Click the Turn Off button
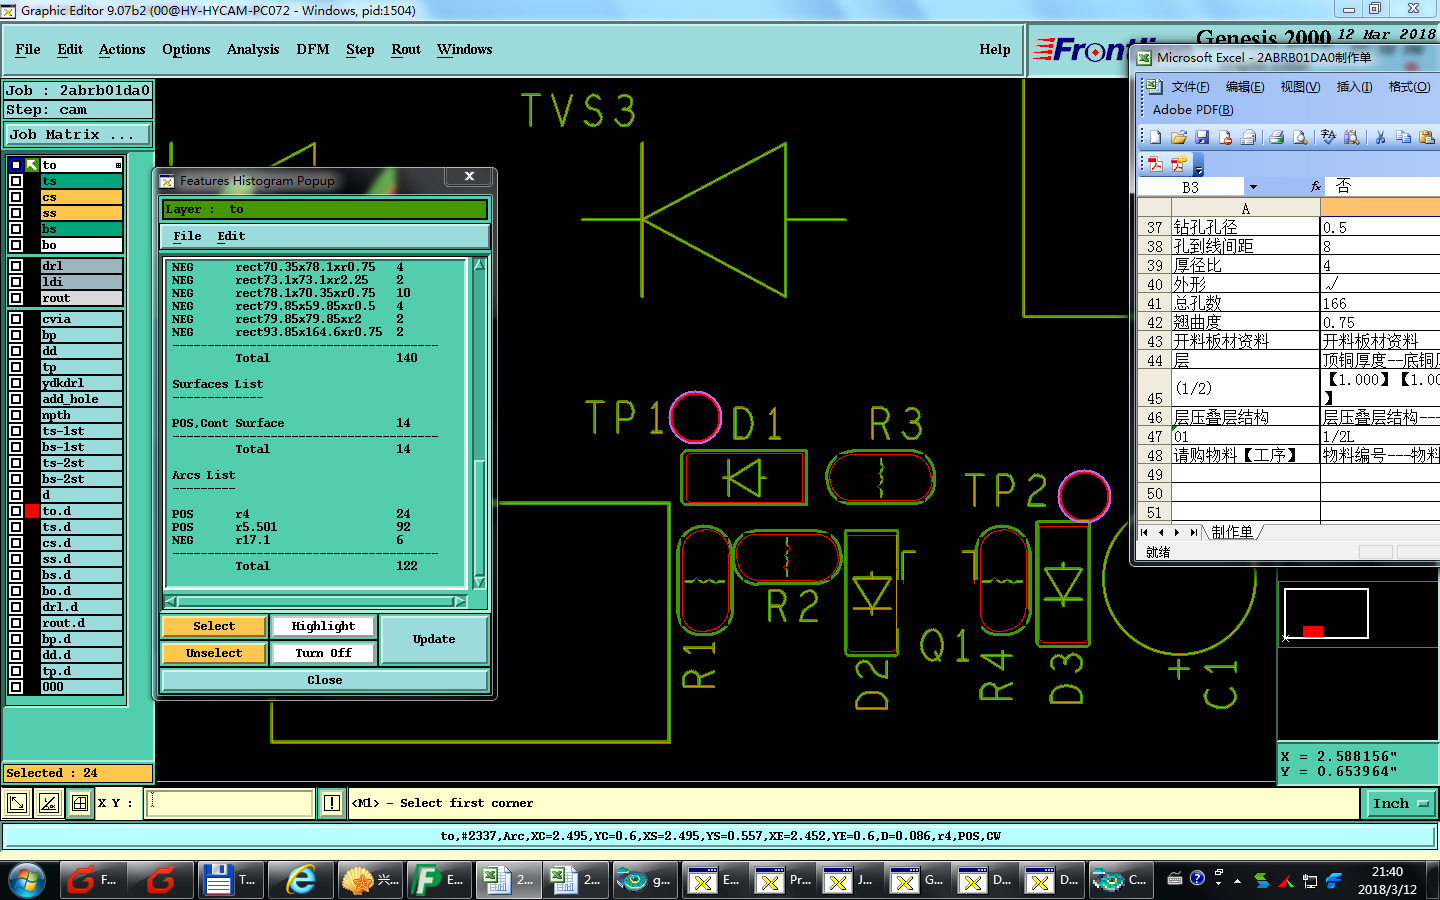This screenshot has width=1440, height=900. pyautogui.click(x=323, y=653)
